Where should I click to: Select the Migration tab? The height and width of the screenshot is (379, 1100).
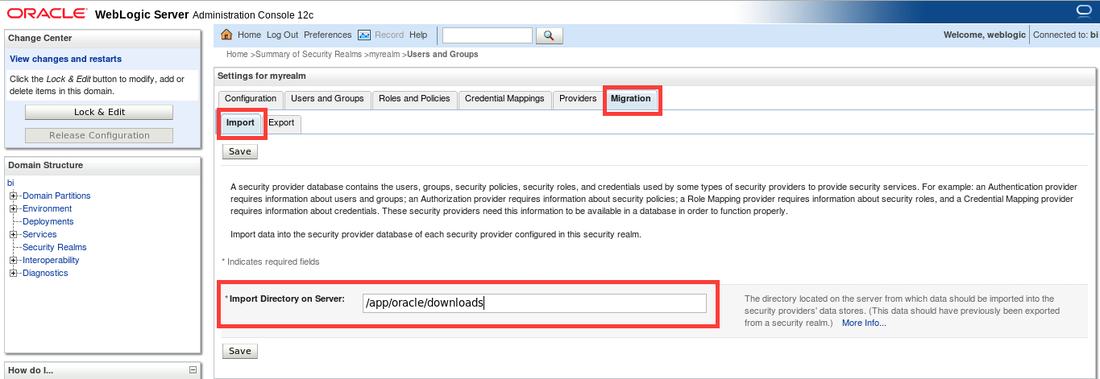(x=631, y=99)
